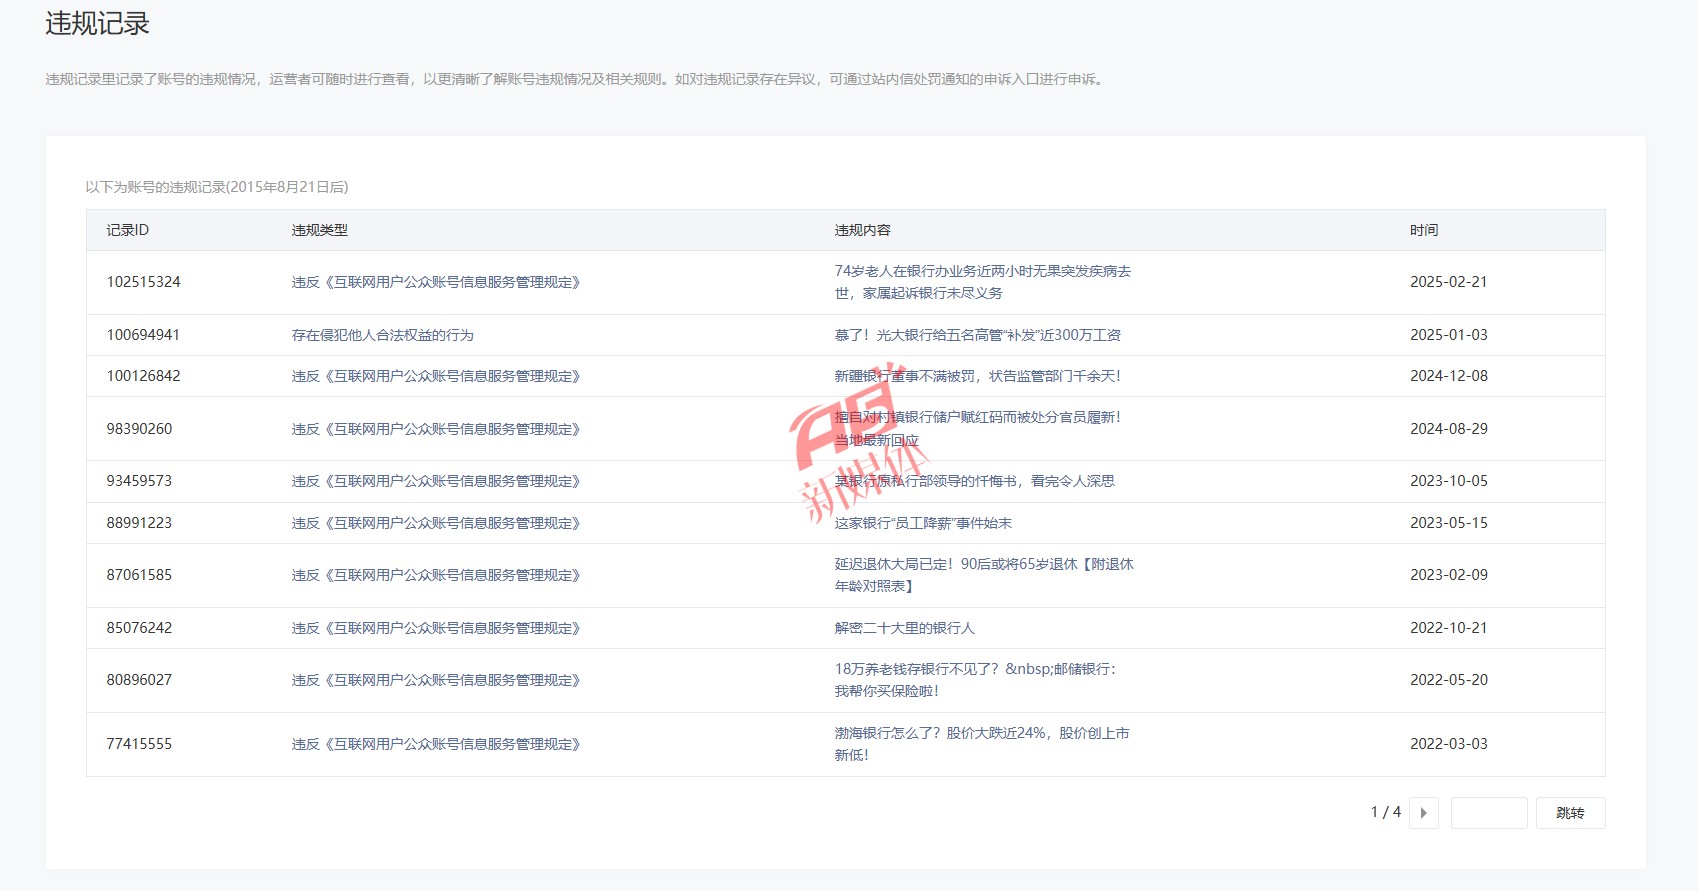Screen dimensions: 1698x891
Task: Click the page number jump input box
Action: pyautogui.click(x=1488, y=813)
